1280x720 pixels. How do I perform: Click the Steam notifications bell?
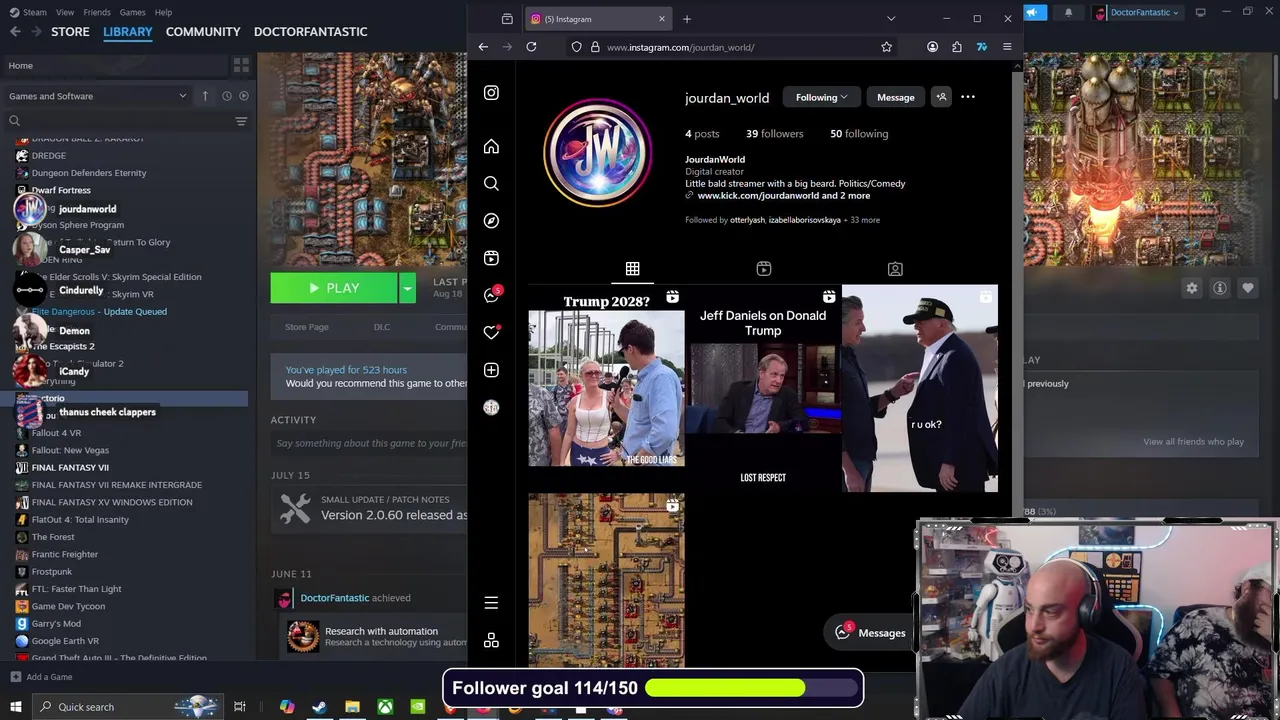tap(1068, 12)
